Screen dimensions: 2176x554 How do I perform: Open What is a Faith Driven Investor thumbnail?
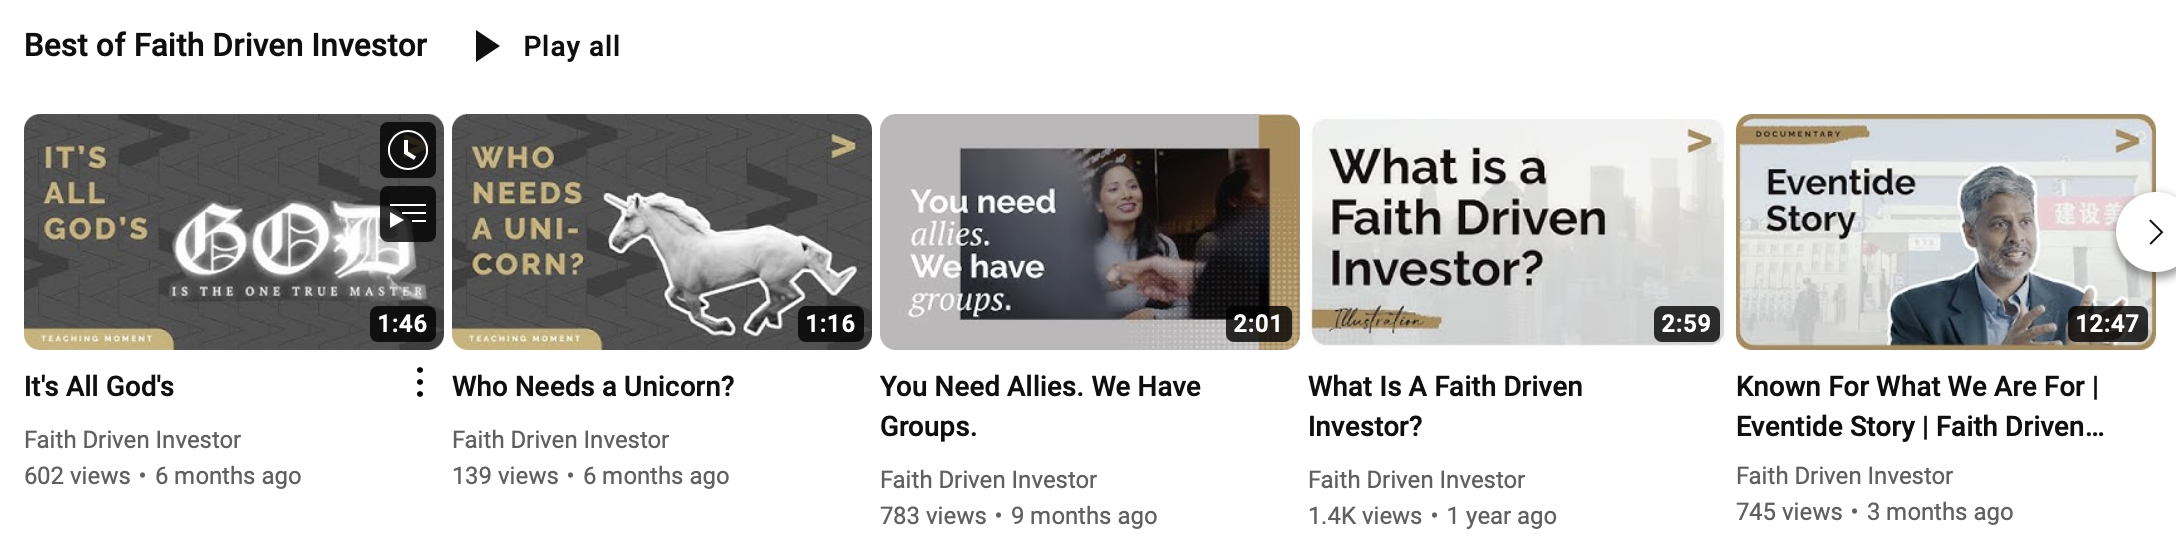1518,232
